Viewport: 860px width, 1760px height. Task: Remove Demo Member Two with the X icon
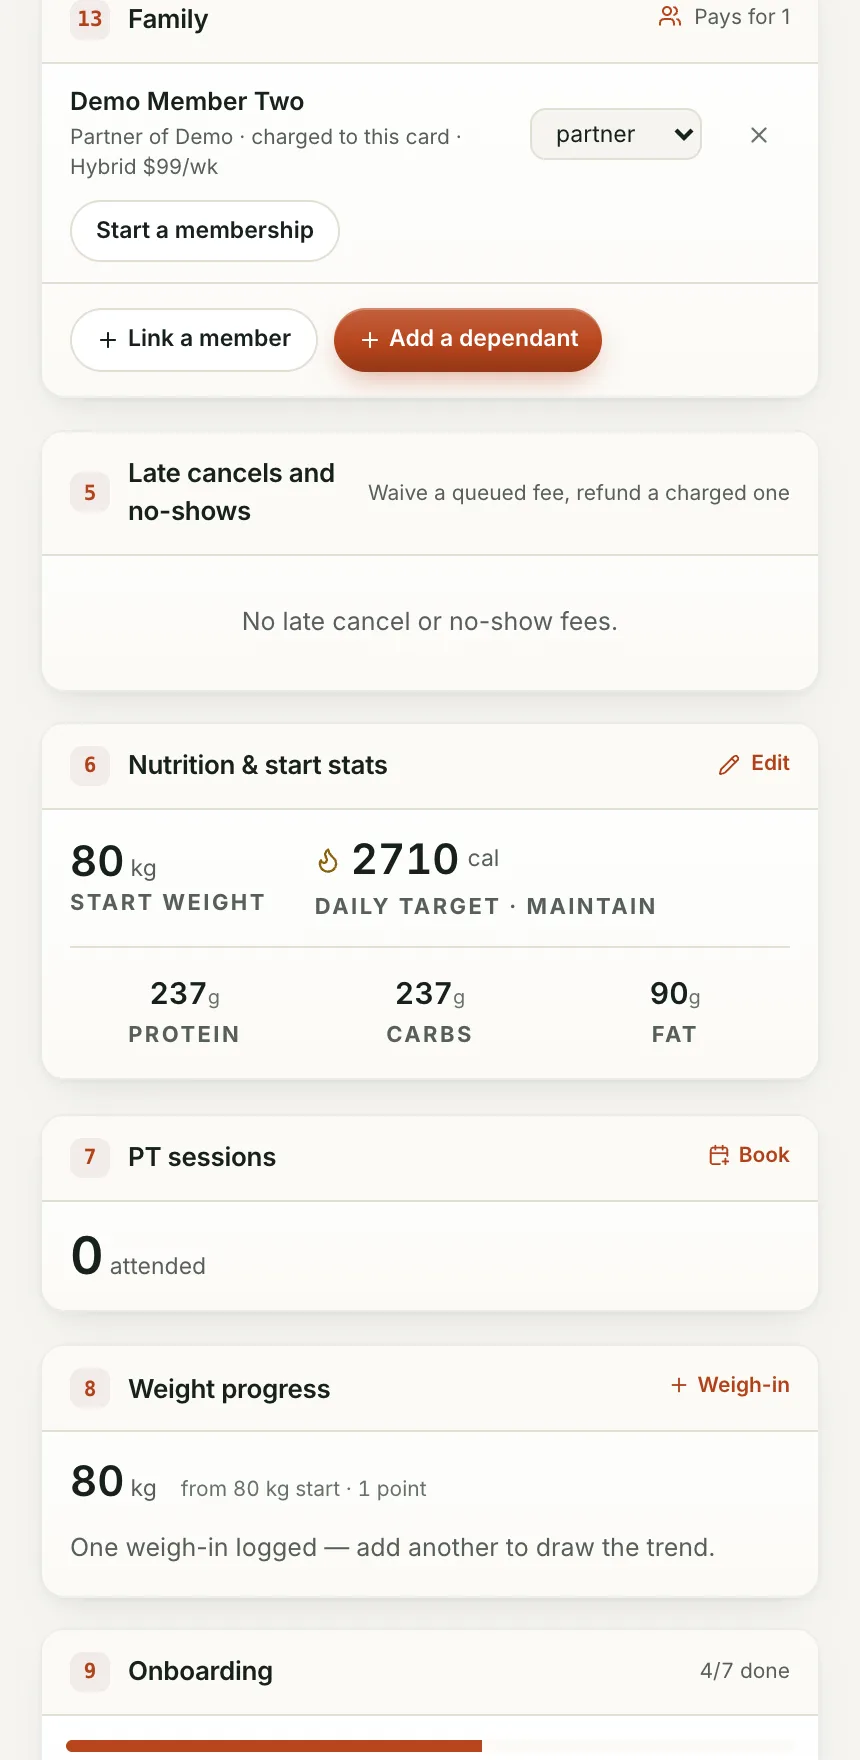(x=759, y=135)
